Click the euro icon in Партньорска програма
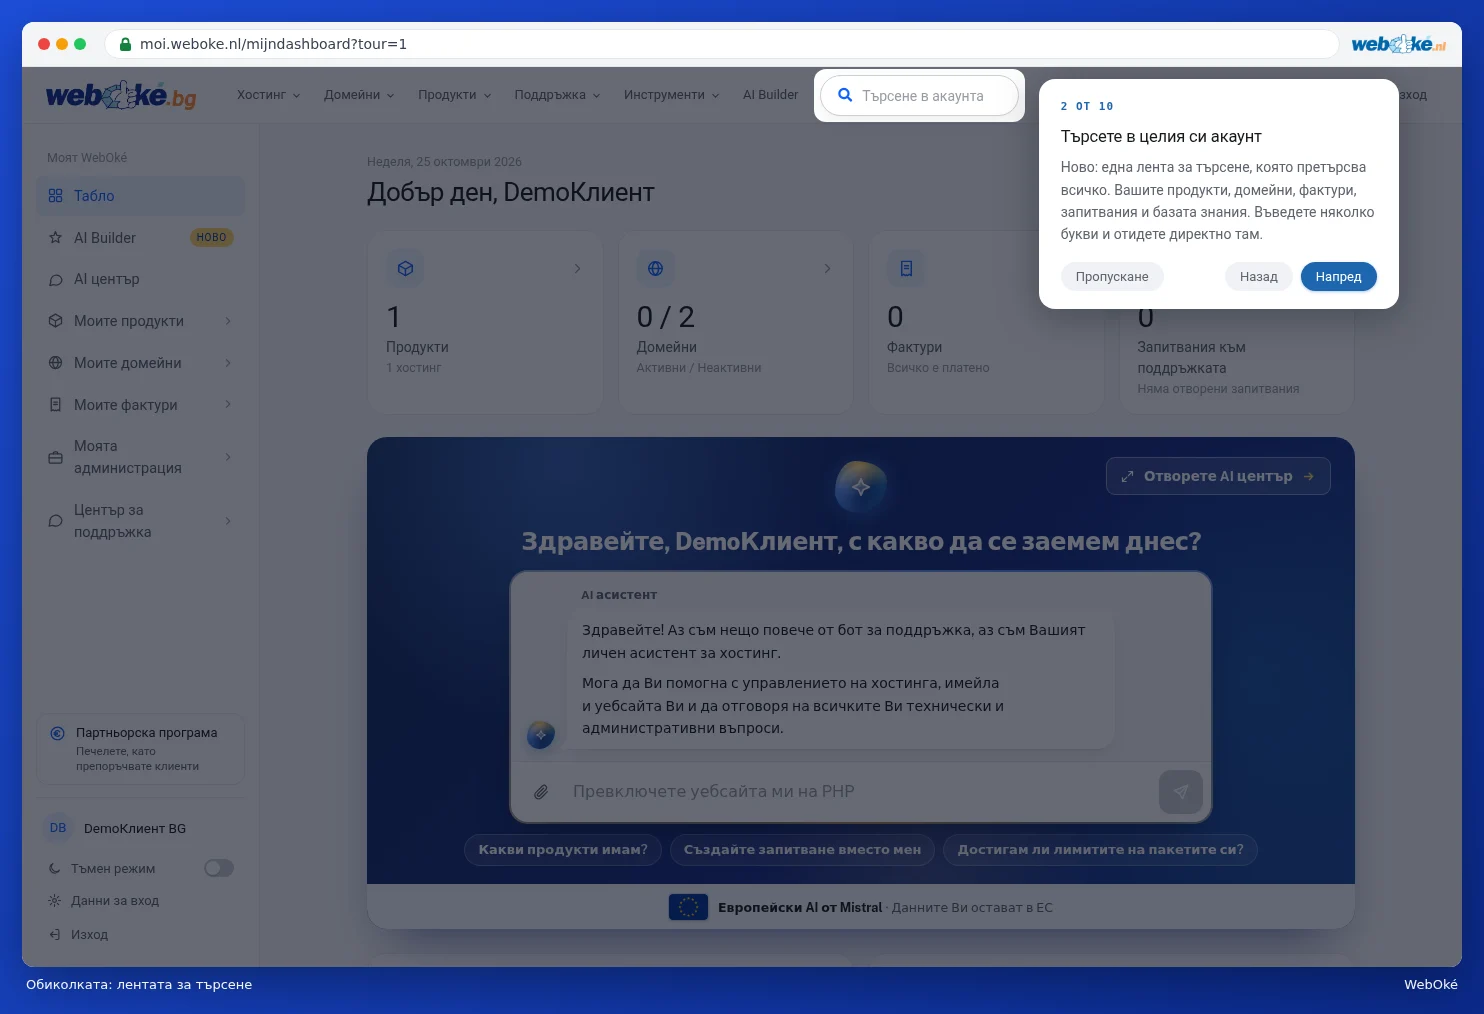This screenshot has height=1014, width=1484. 57,733
